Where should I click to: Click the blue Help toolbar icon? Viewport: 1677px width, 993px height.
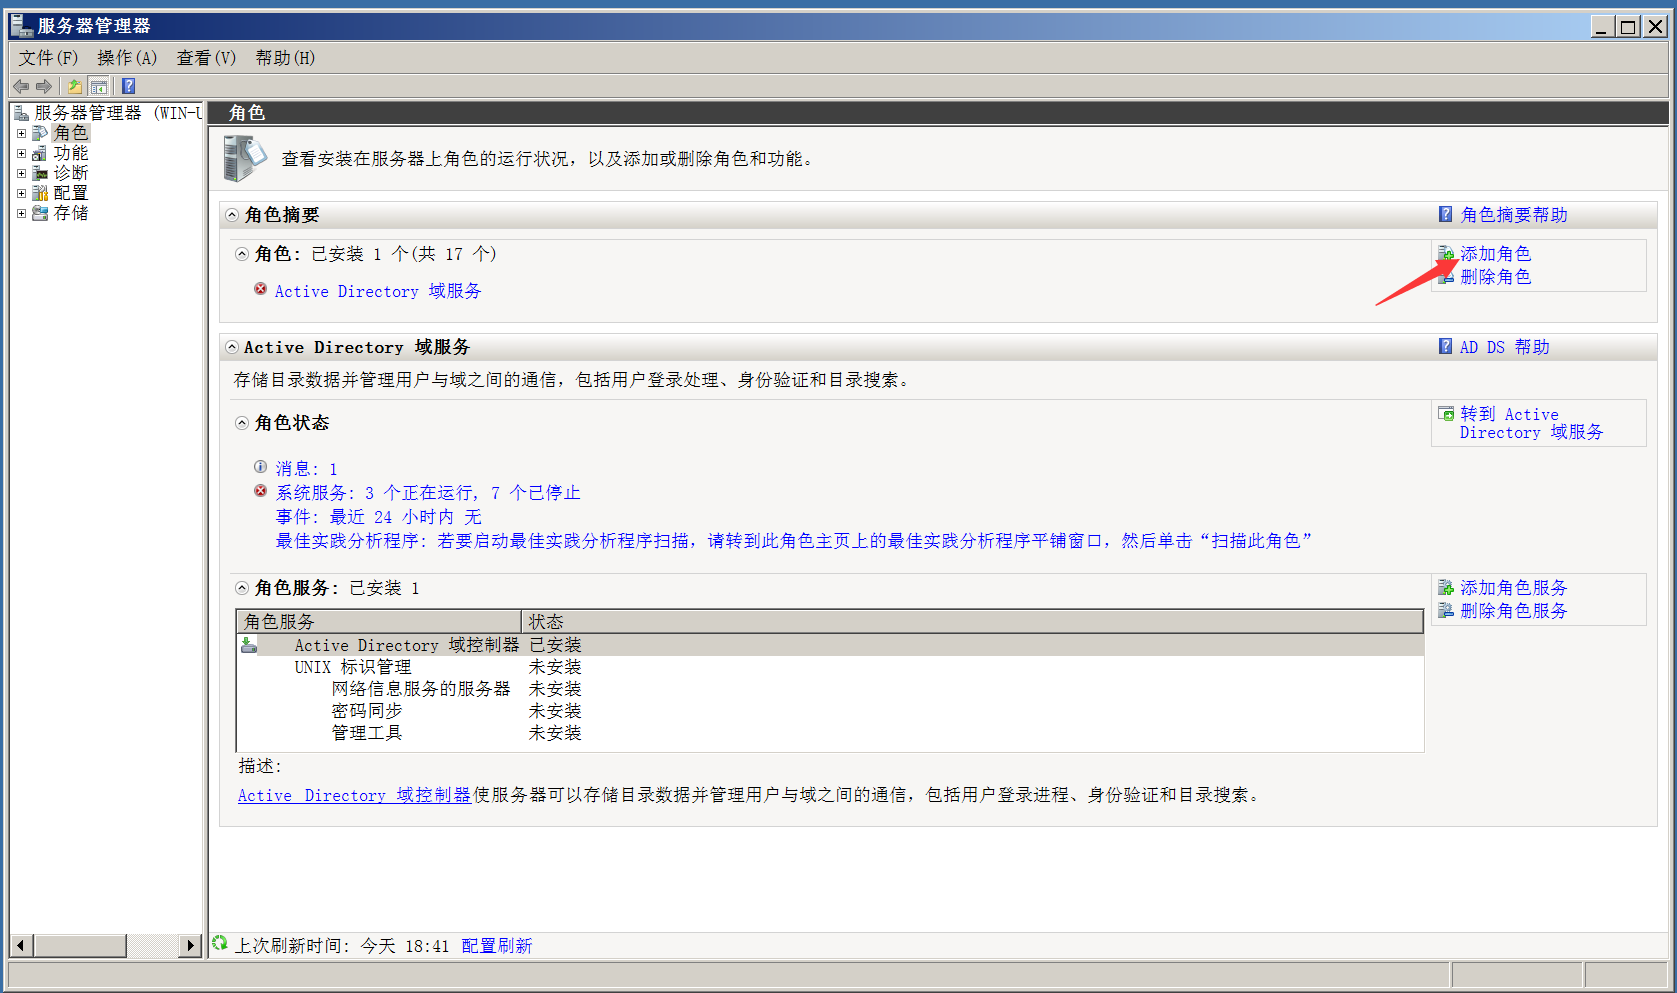[x=129, y=86]
